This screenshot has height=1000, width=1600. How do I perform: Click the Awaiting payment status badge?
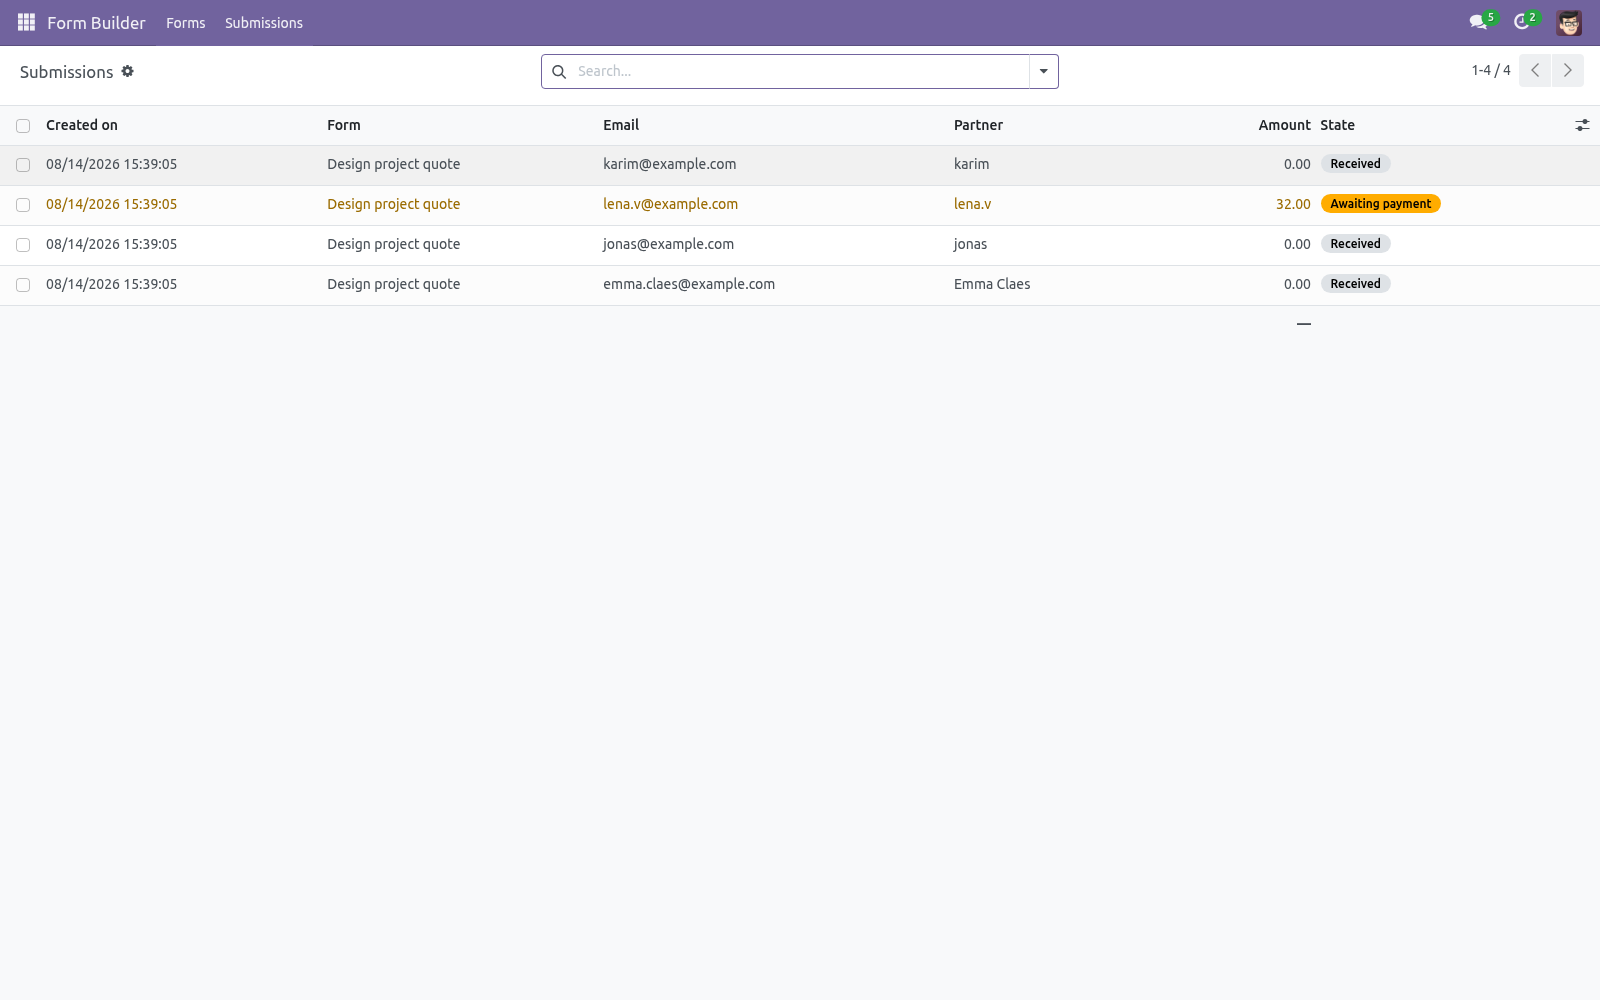coord(1380,204)
